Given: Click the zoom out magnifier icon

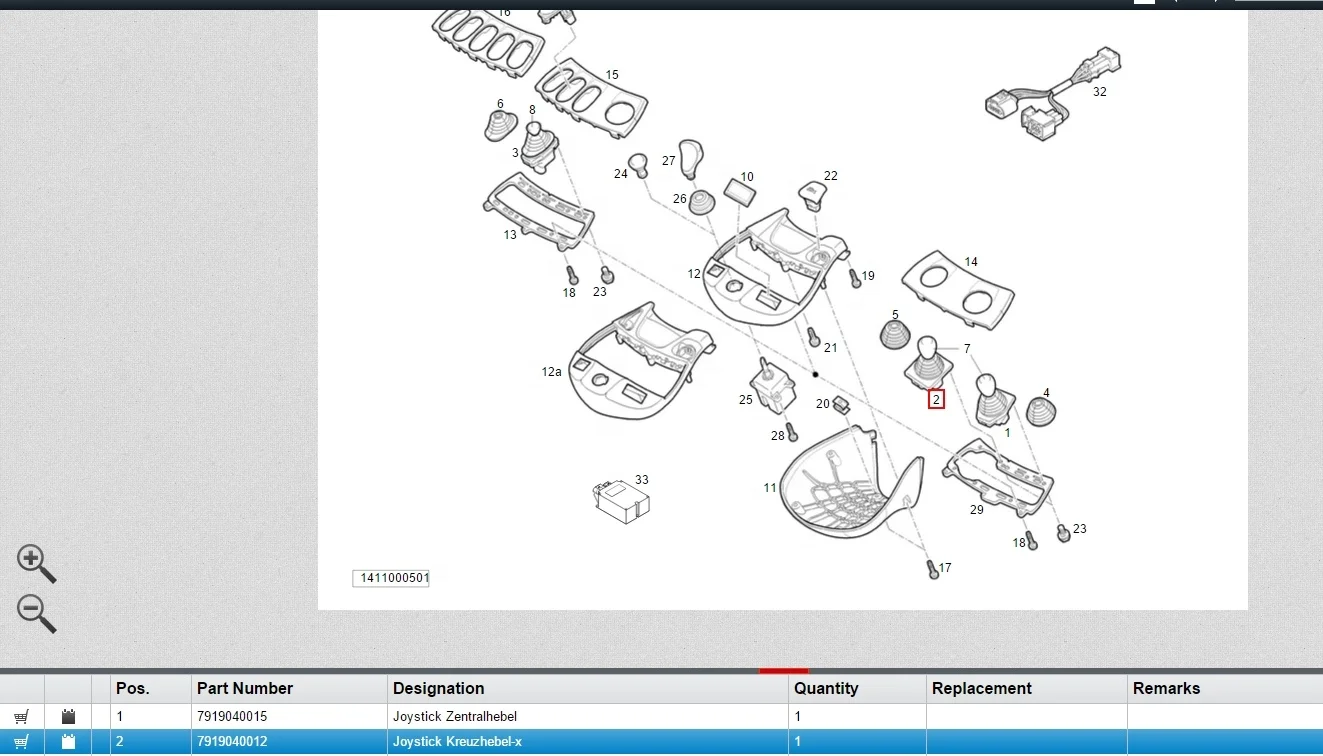Looking at the screenshot, I should [35, 612].
